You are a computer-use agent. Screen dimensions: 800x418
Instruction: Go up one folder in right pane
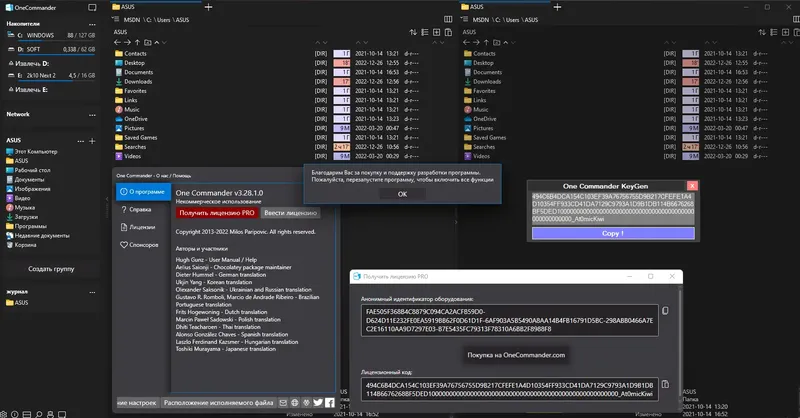pos(486,42)
